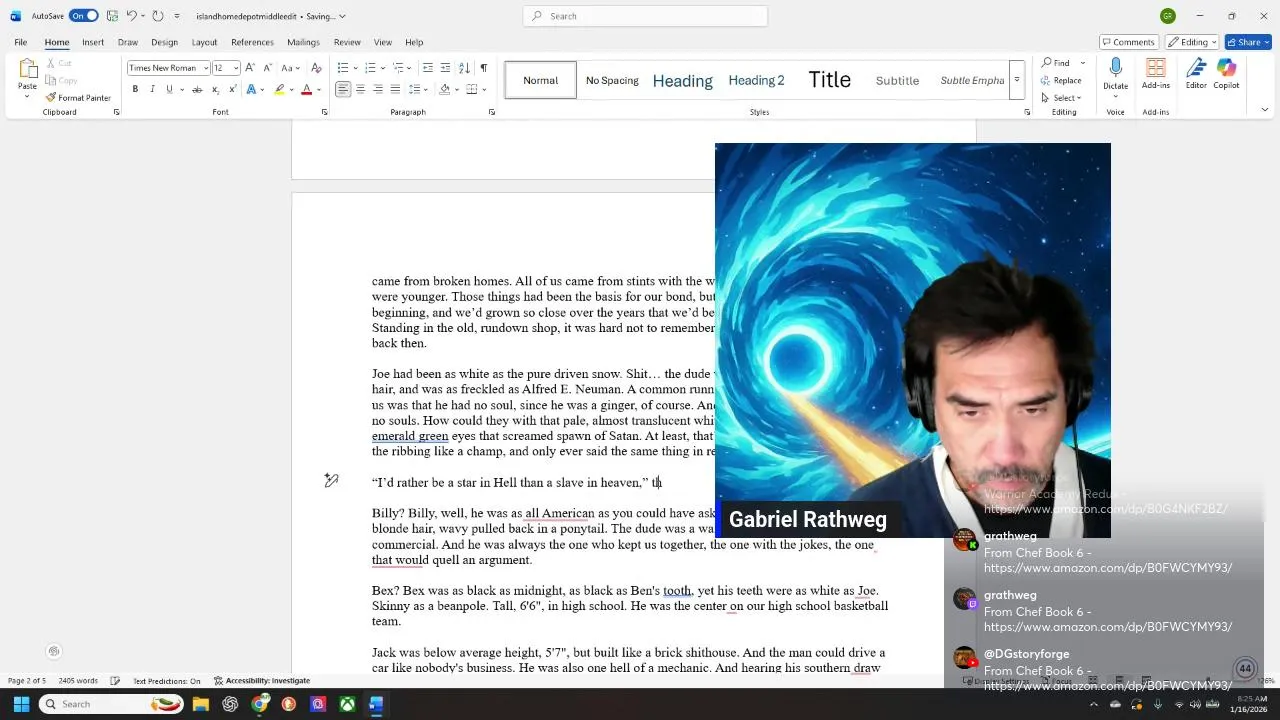Switch to the References tab
The width and height of the screenshot is (1280, 720).
(x=252, y=42)
